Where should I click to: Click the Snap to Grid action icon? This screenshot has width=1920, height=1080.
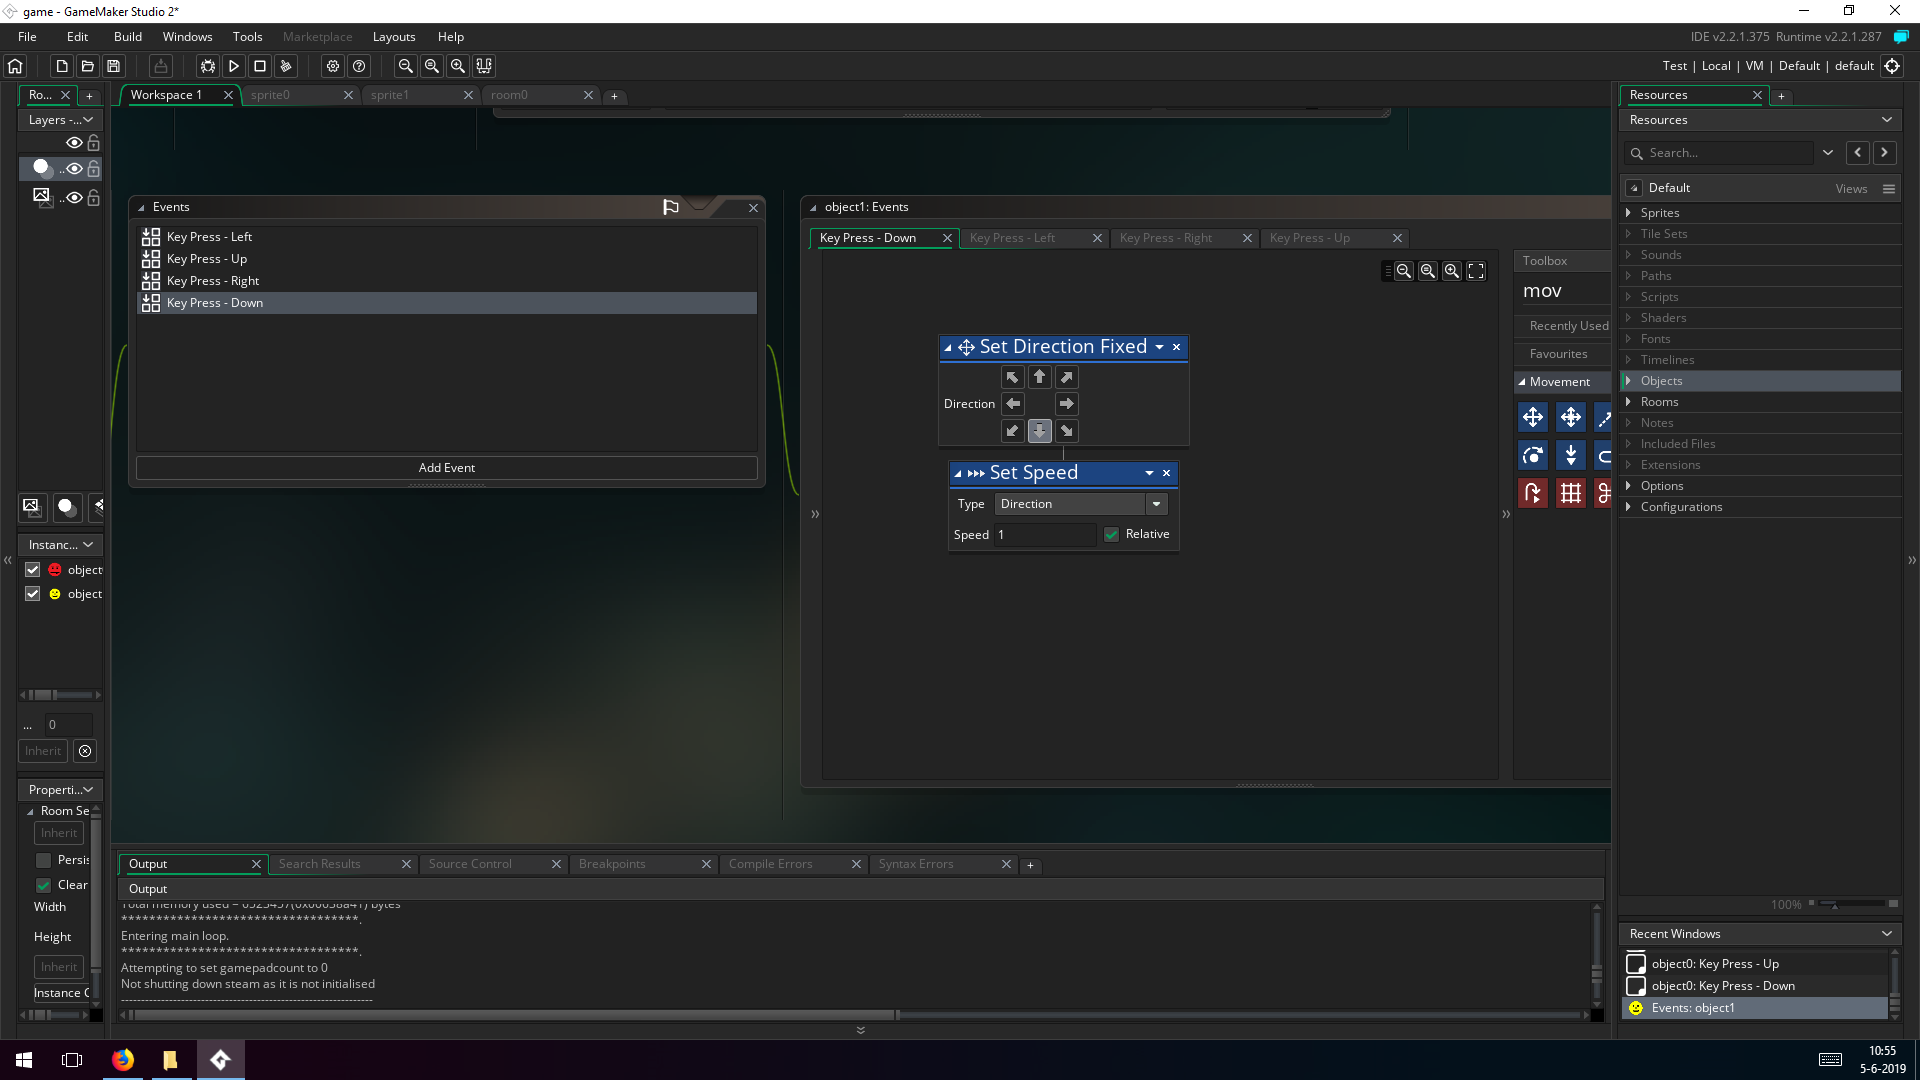click(x=1571, y=493)
